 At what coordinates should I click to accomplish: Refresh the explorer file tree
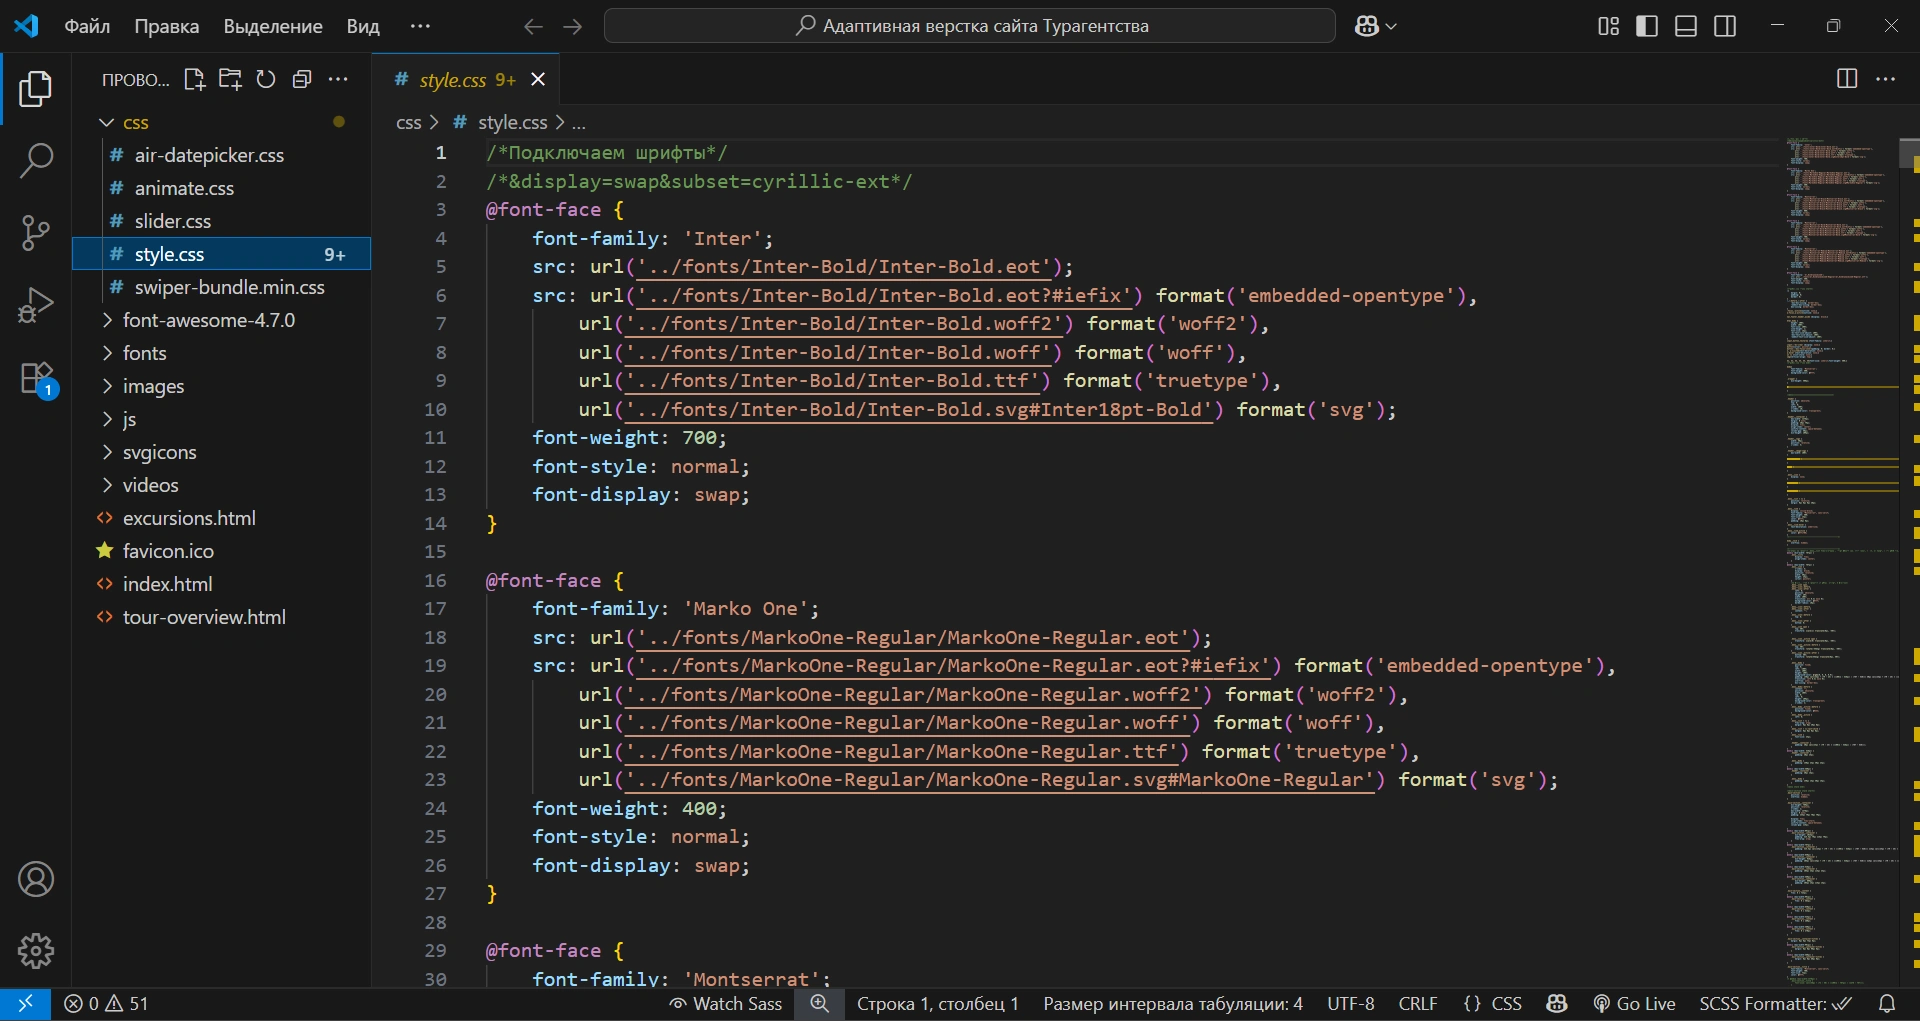(266, 80)
